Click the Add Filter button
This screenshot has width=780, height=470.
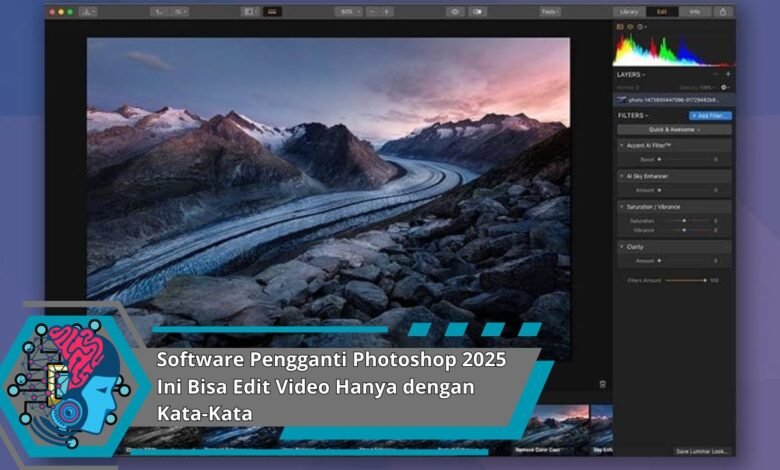tap(710, 116)
